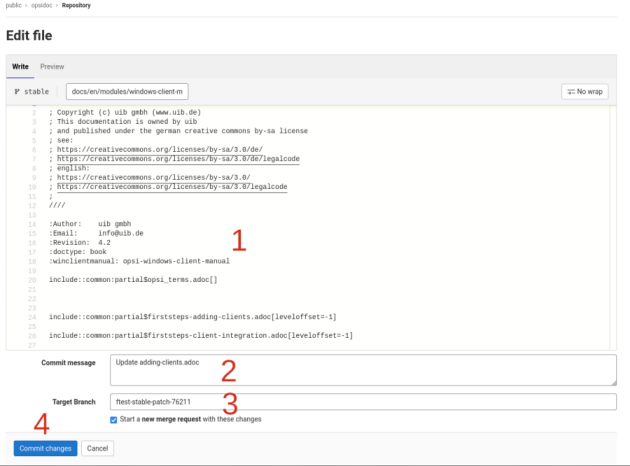This screenshot has height=466, width=630.
Task: Click the resize handle of Commit message box
Action: click(x=611, y=381)
